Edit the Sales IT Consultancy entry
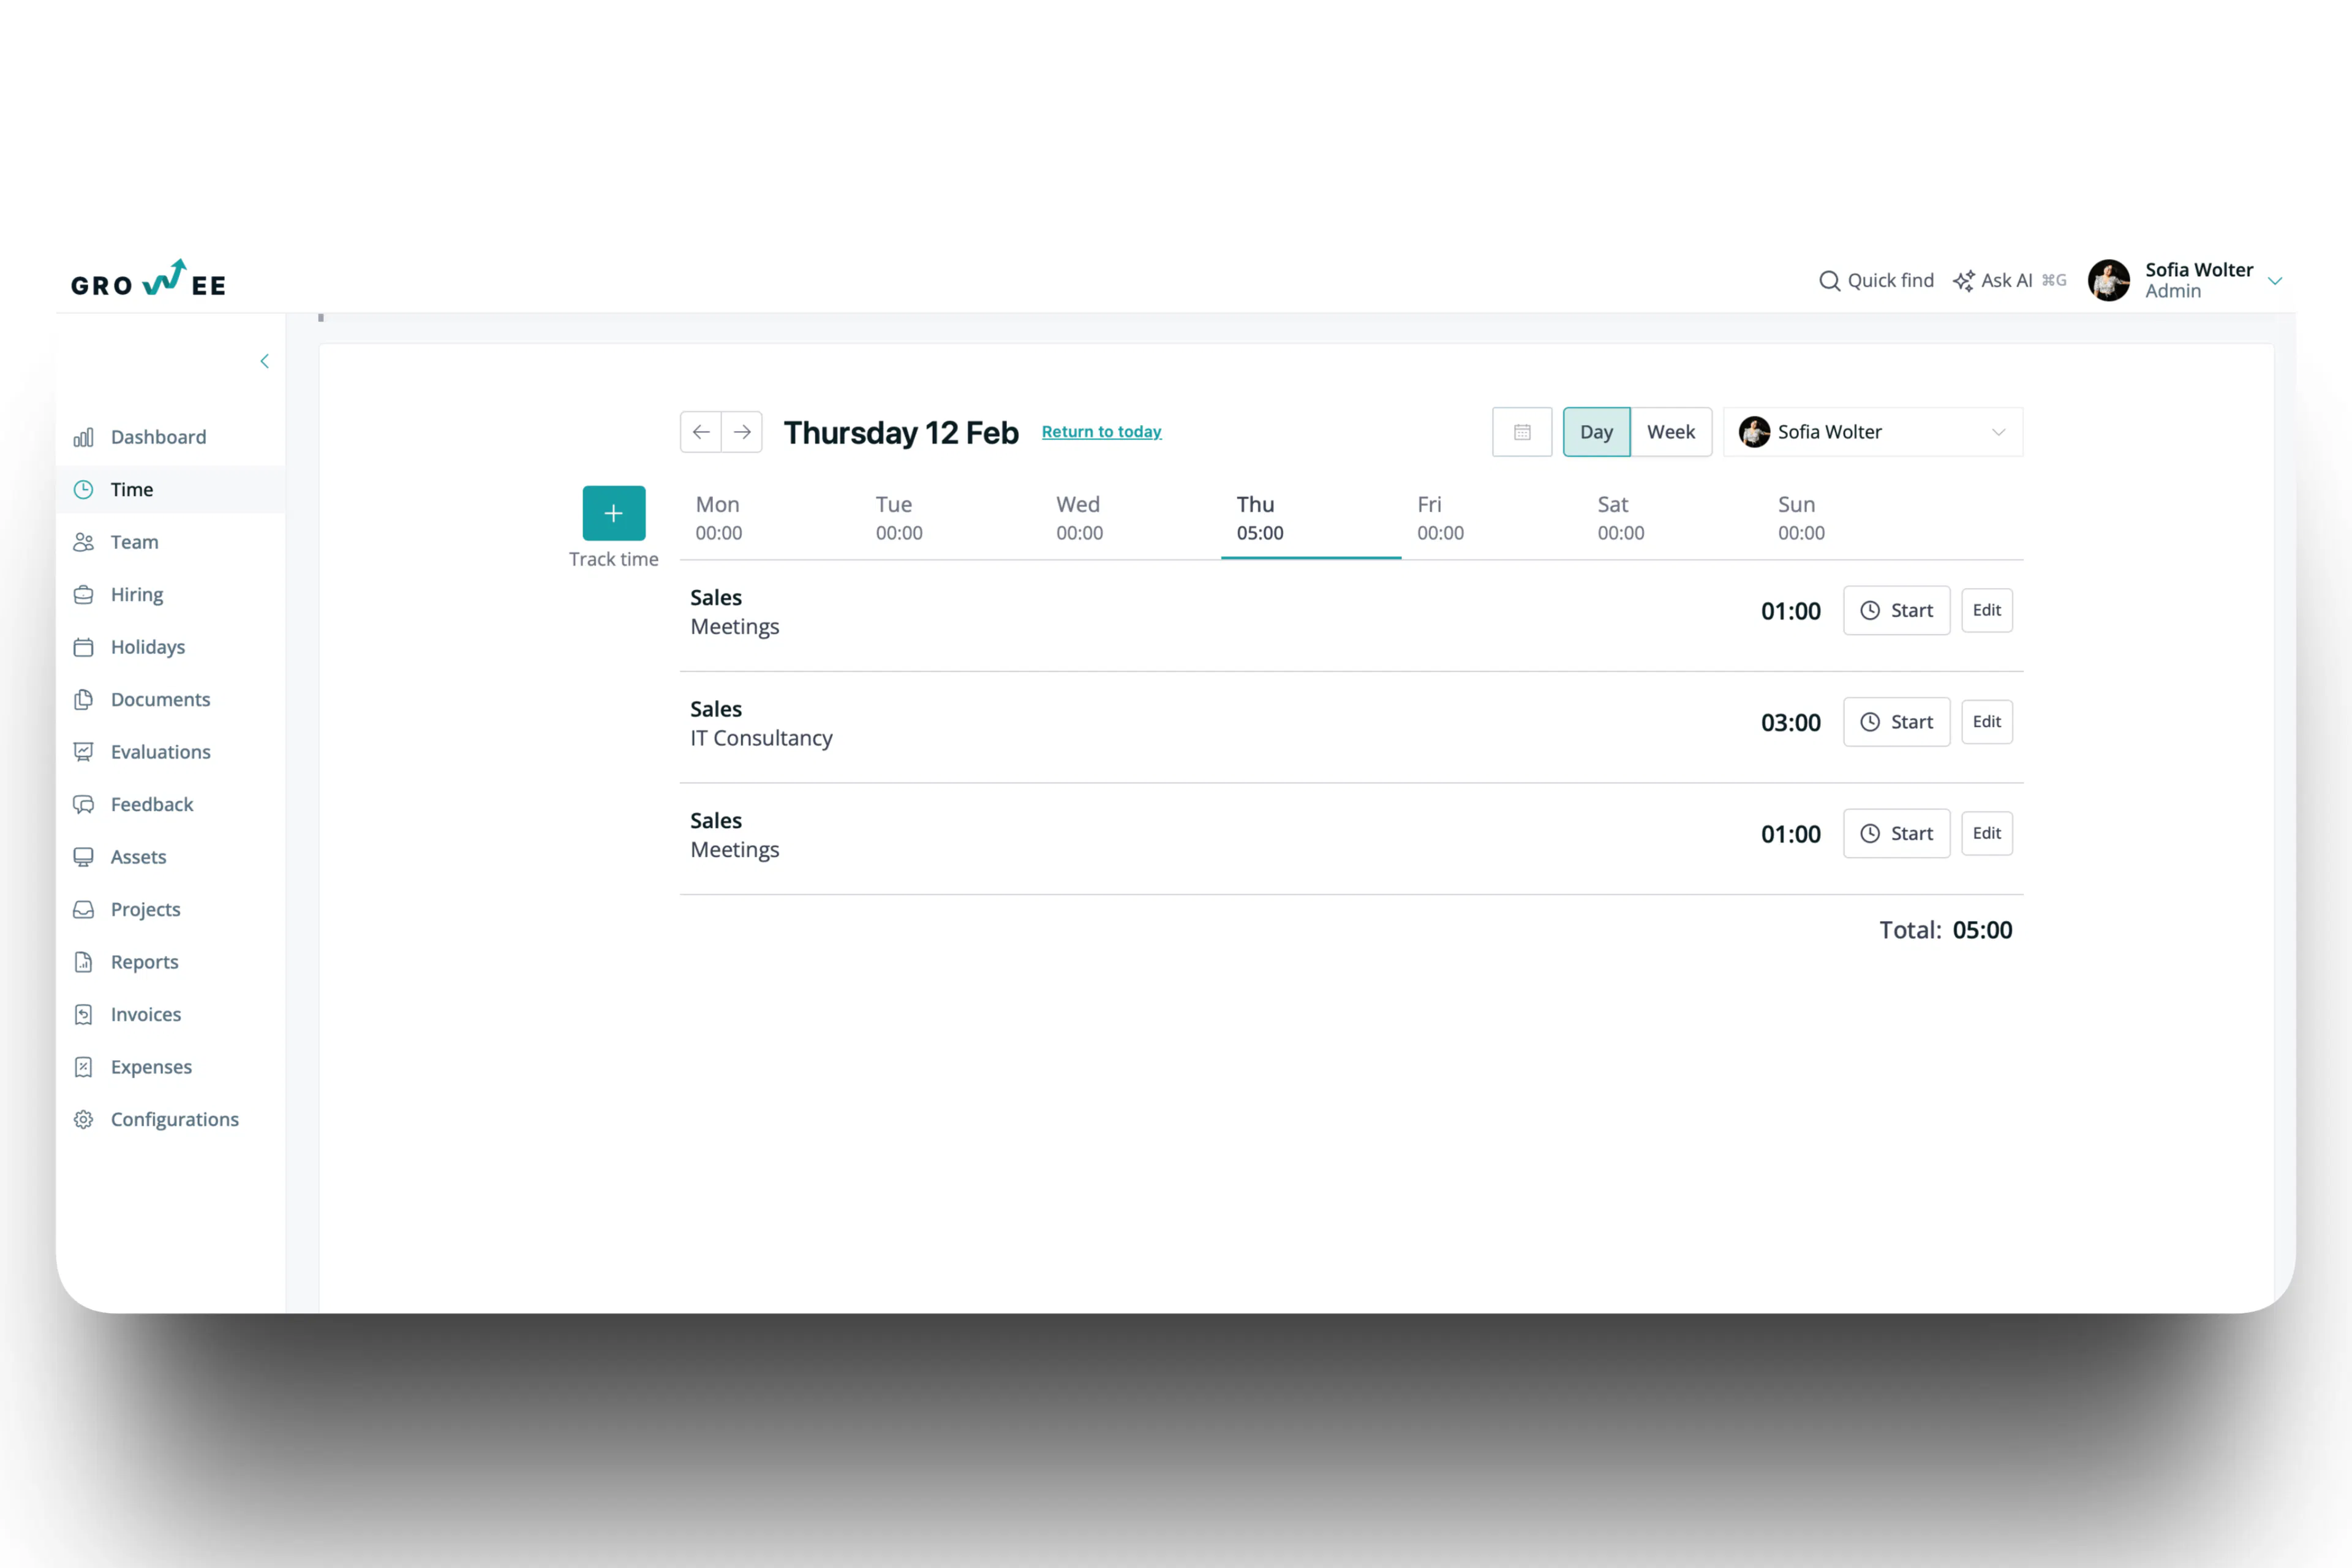The width and height of the screenshot is (2352, 1568). coord(1986,721)
